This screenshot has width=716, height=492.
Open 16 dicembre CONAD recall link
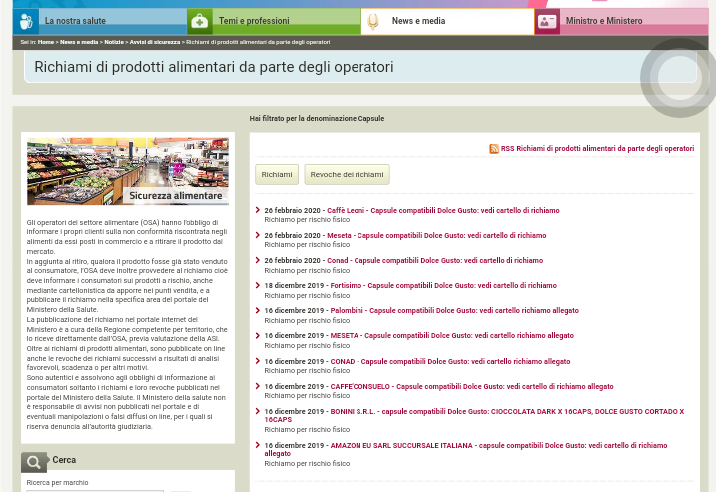[450, 361]
